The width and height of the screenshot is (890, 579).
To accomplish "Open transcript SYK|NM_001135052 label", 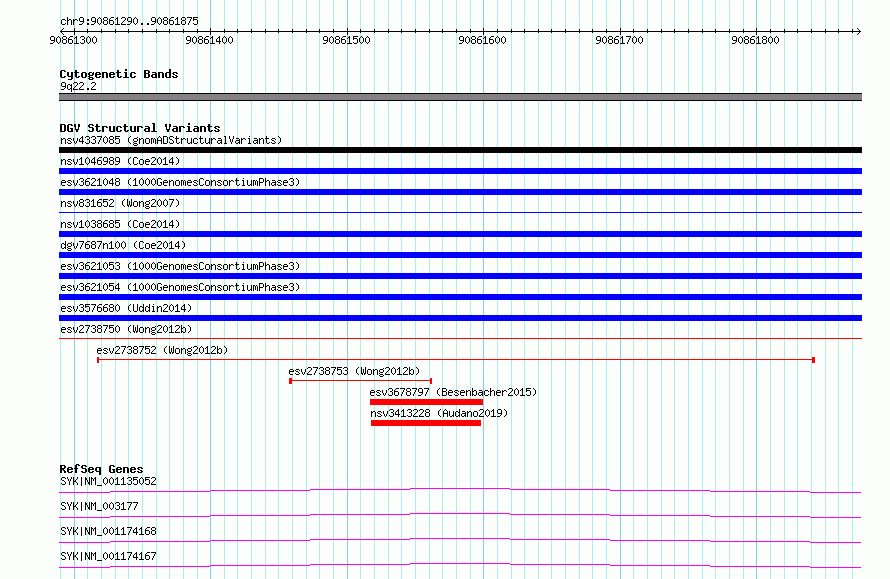I will [x=108, y=481].
